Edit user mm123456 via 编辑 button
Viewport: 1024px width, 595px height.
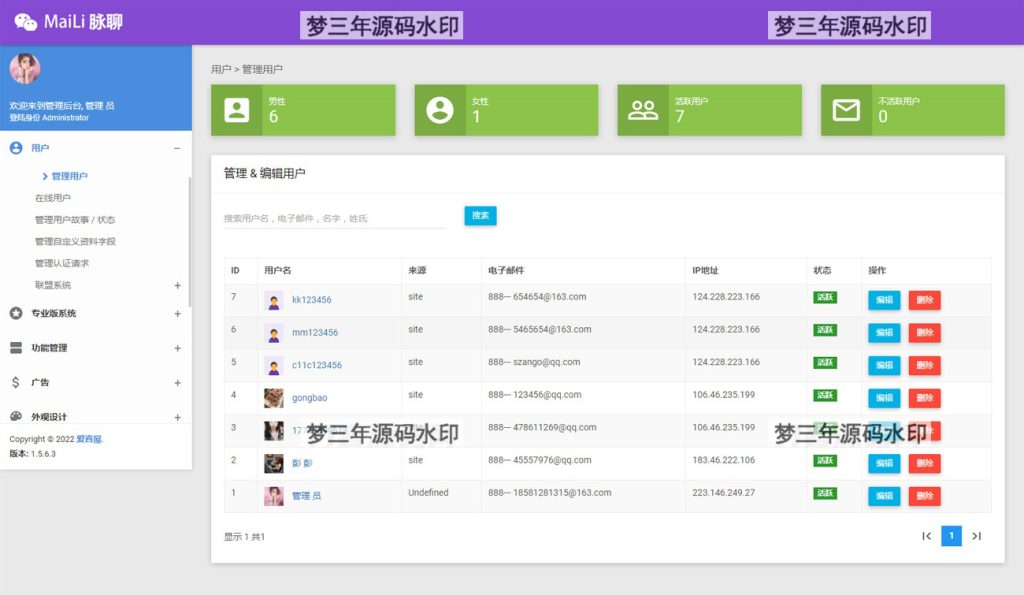pos(884,332)
